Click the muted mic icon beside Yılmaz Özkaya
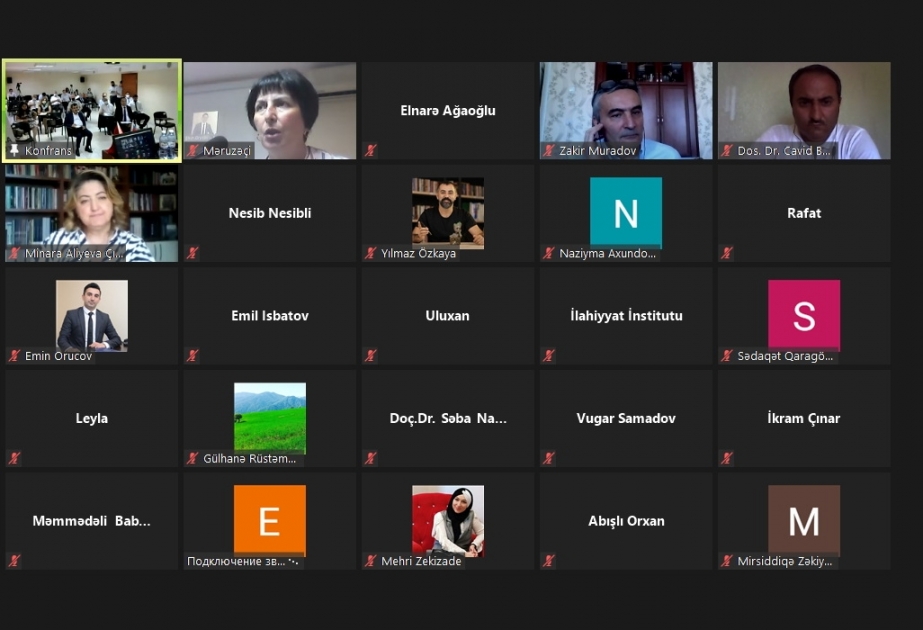Image resolution: width=923 pixels, height=630 pixels. click(x=370, y=253)
